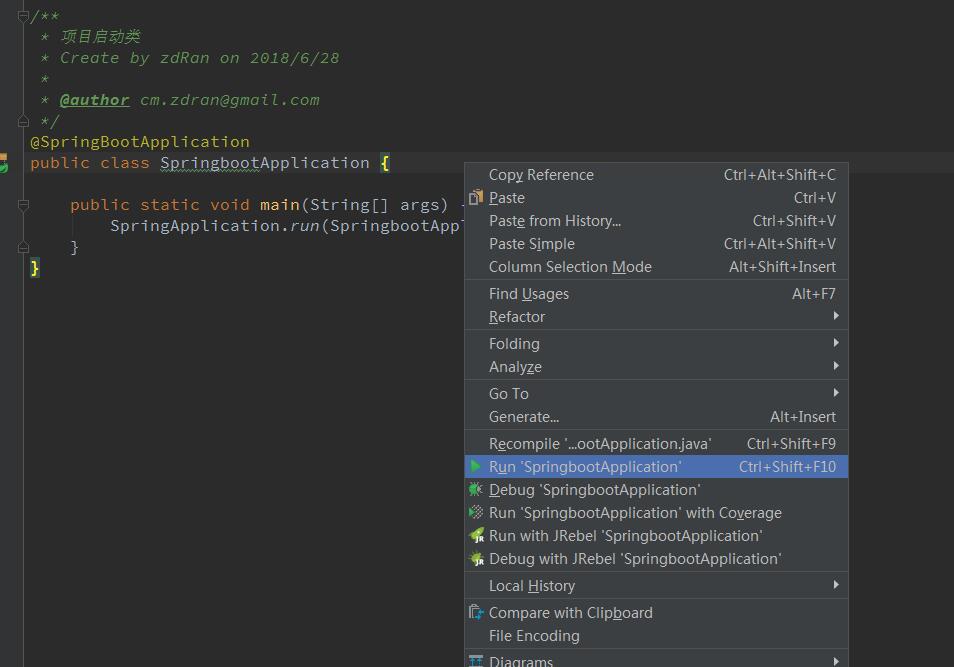Screen dimensions: 954x667
Task: Open File Encoding option
Action: [656, 636]
